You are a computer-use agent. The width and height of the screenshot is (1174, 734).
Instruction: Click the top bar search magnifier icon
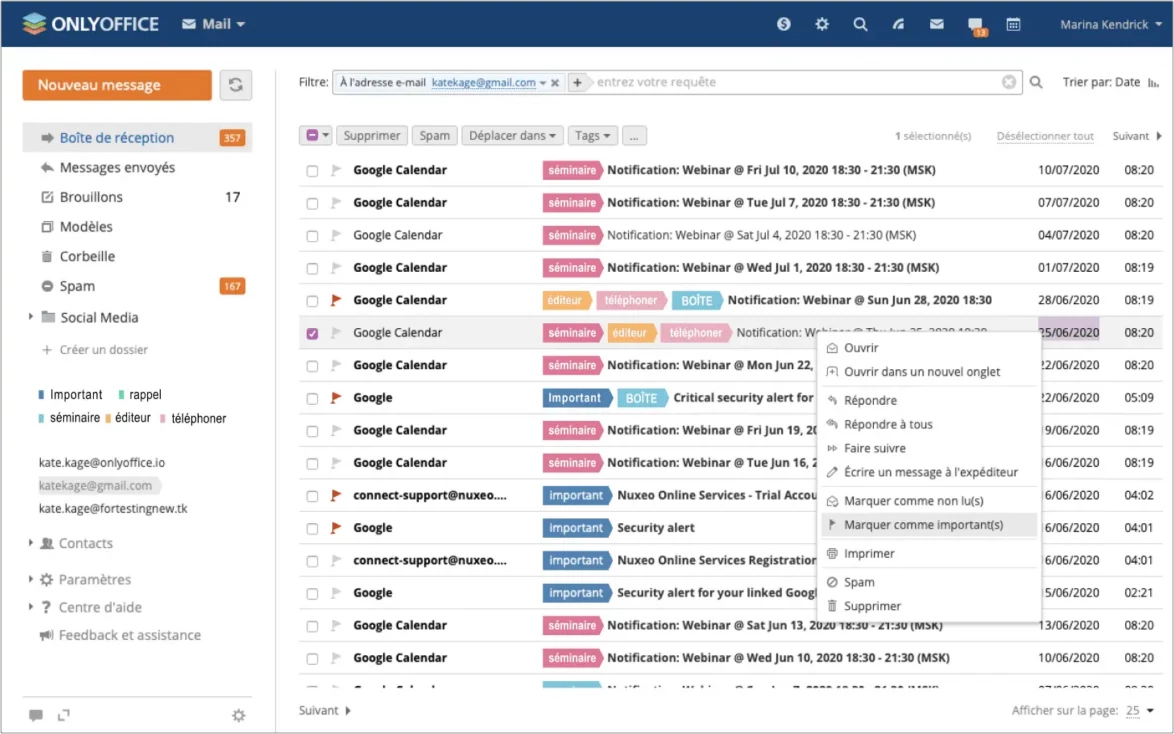point(860,24)
